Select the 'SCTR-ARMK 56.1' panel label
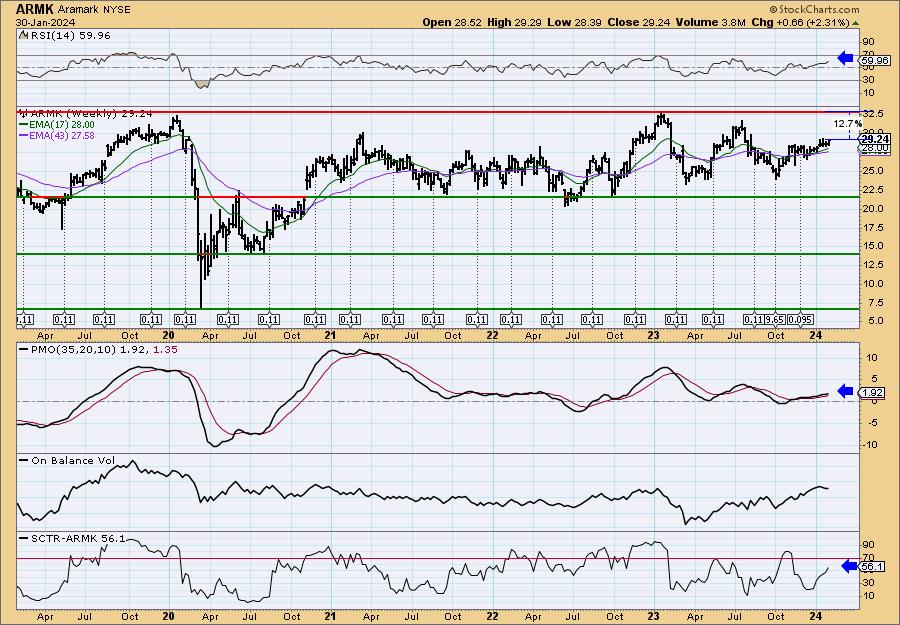The image size is (900, 625). [x=72, y=538]
